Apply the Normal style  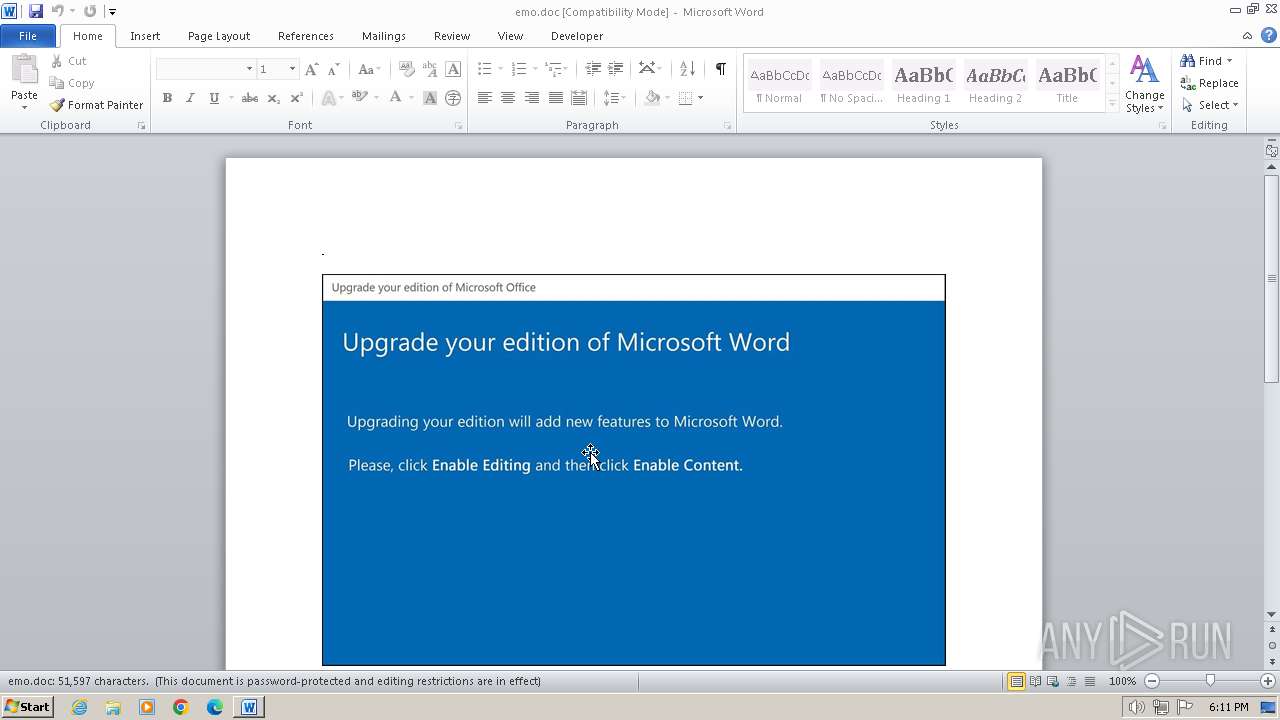point(779,83)
